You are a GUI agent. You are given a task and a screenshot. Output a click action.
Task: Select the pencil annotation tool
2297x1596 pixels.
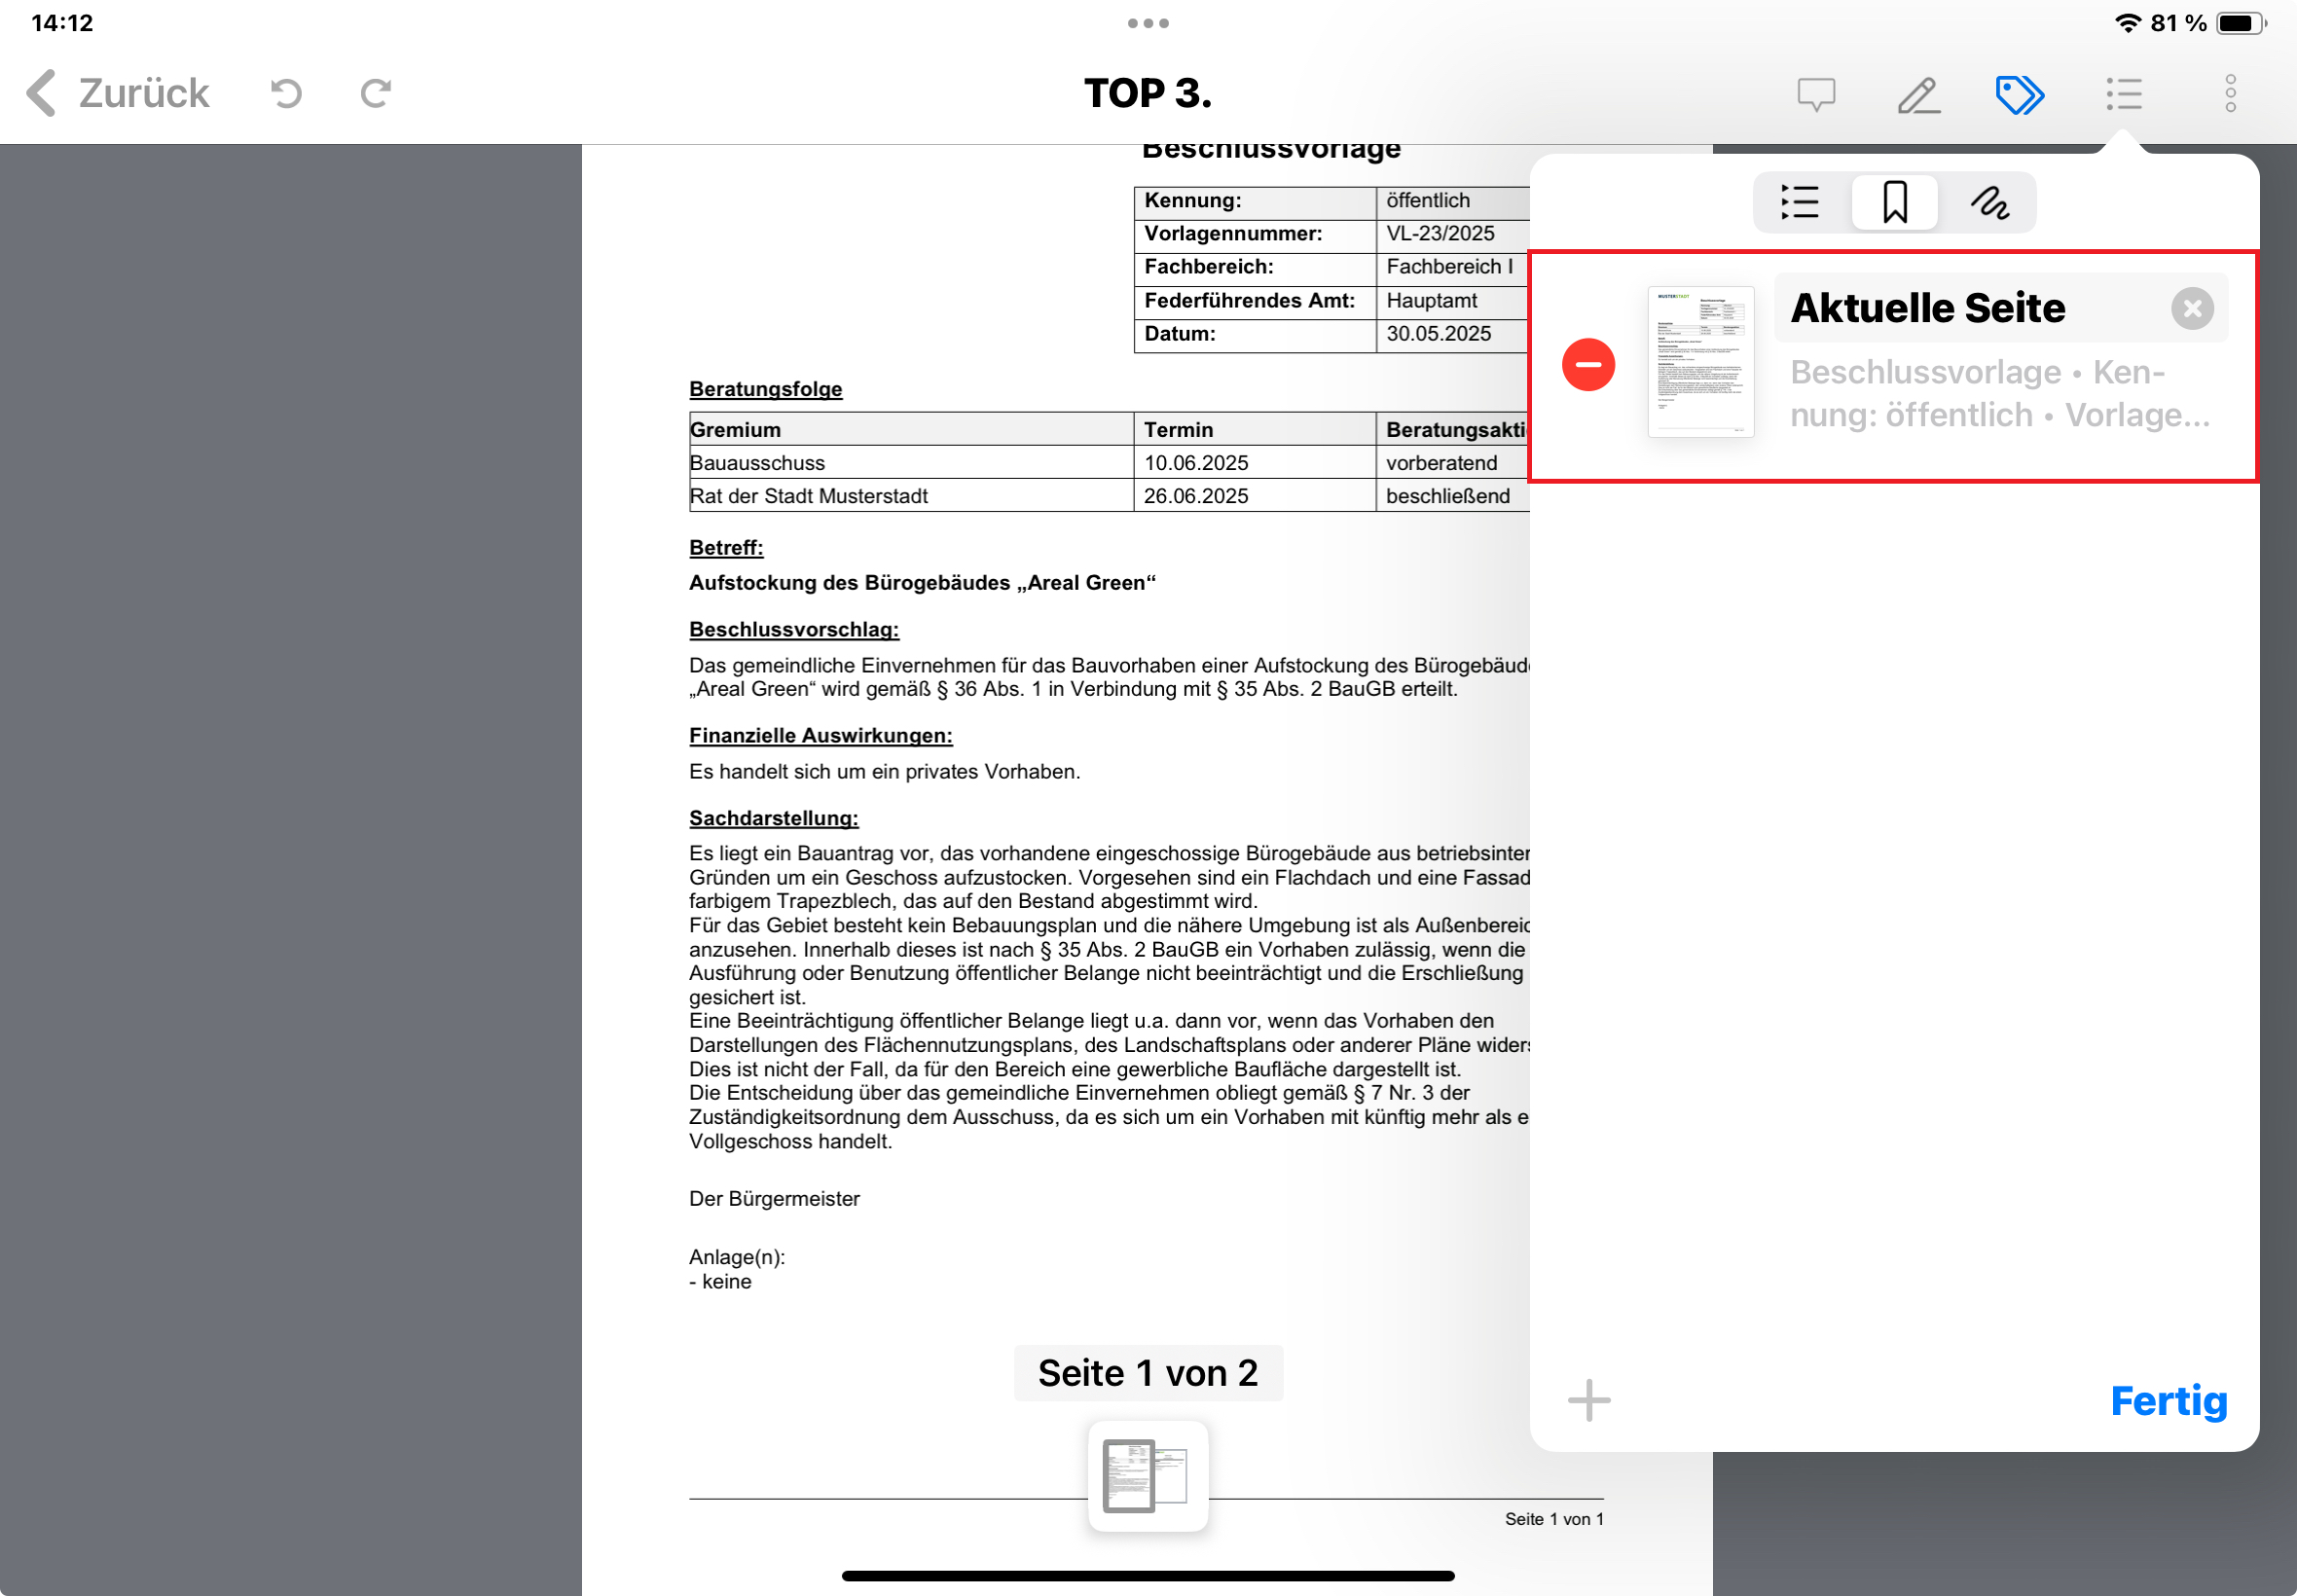point(1918,94)
